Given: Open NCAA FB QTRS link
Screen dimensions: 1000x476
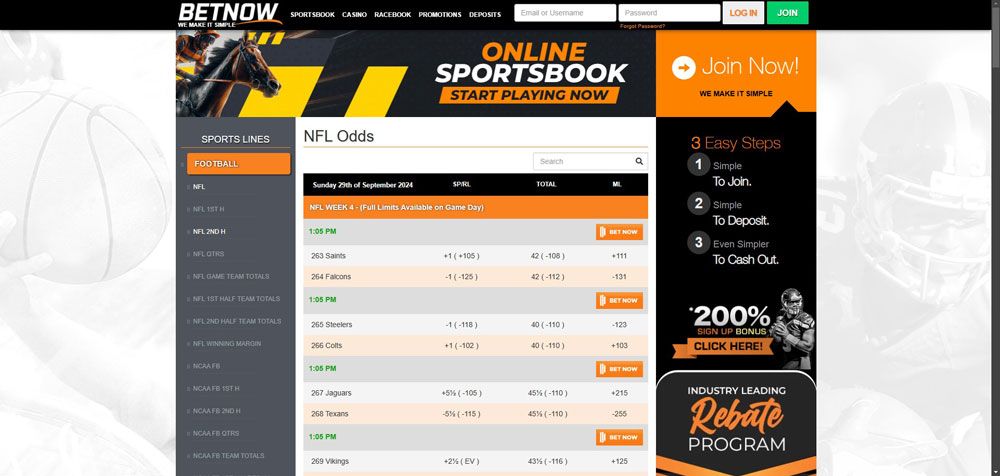Looking at the screenshot, I should 216,433.
